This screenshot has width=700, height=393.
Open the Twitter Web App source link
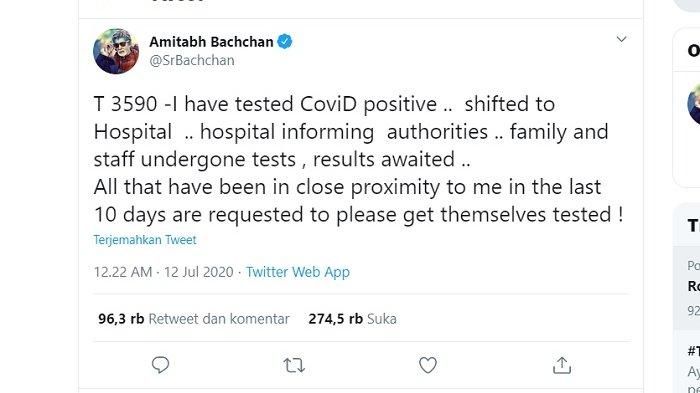point(298,272)
